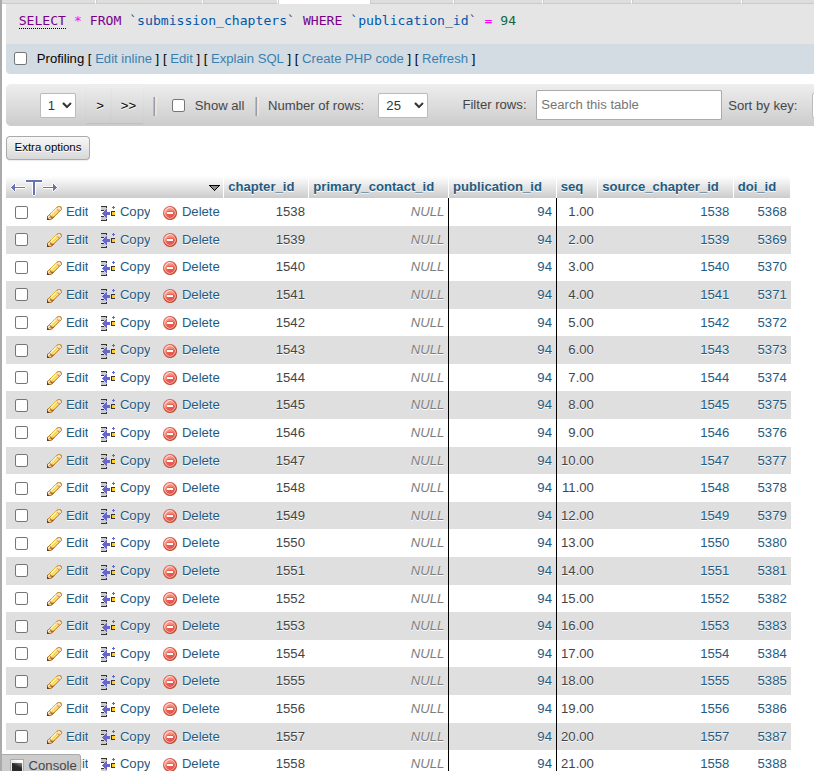The image size is (814, 771).
Task: Sort by the seq column header
Action: 572,187
